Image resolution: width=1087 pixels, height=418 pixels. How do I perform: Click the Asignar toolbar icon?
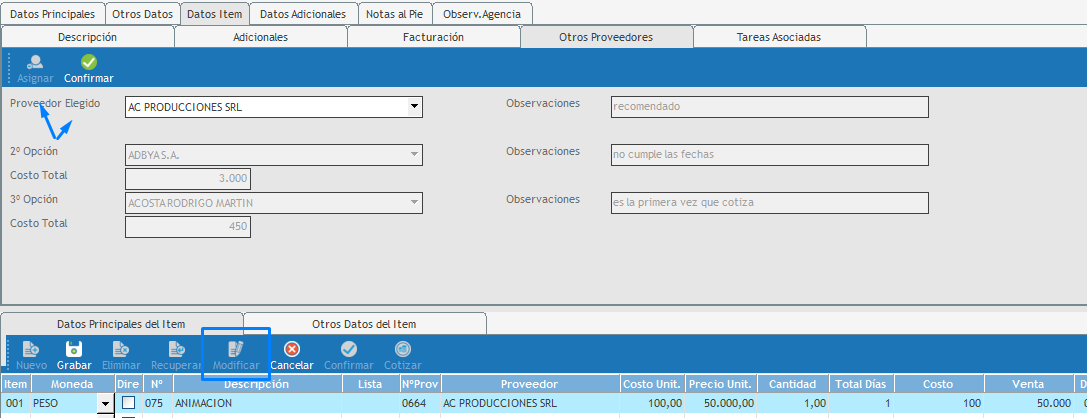coord(35,62)
